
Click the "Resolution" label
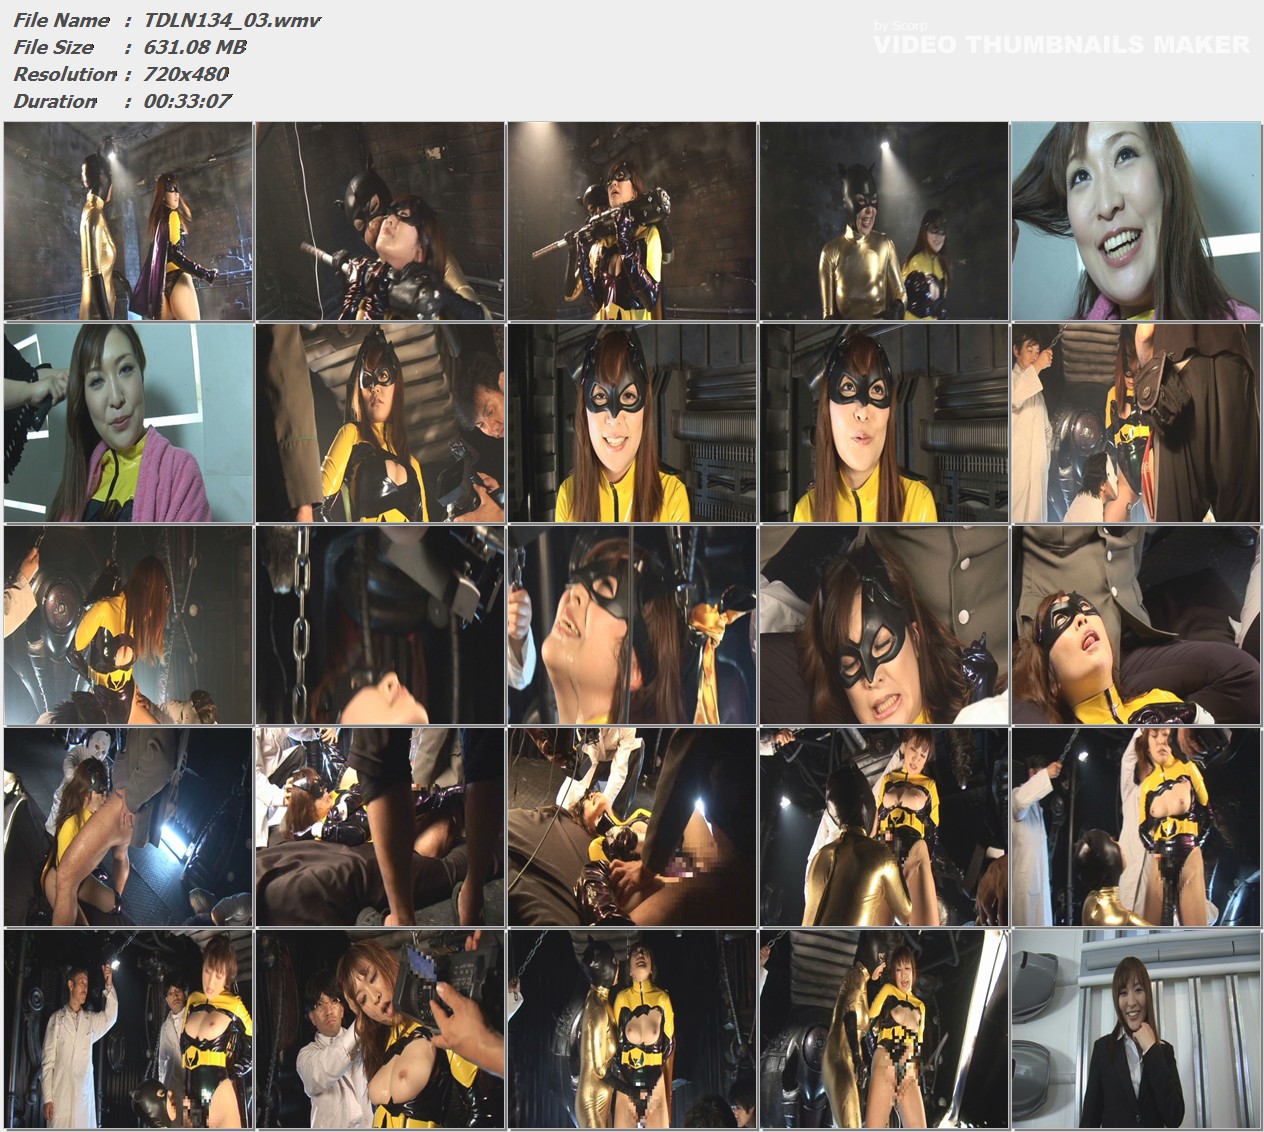coord(65,74)
